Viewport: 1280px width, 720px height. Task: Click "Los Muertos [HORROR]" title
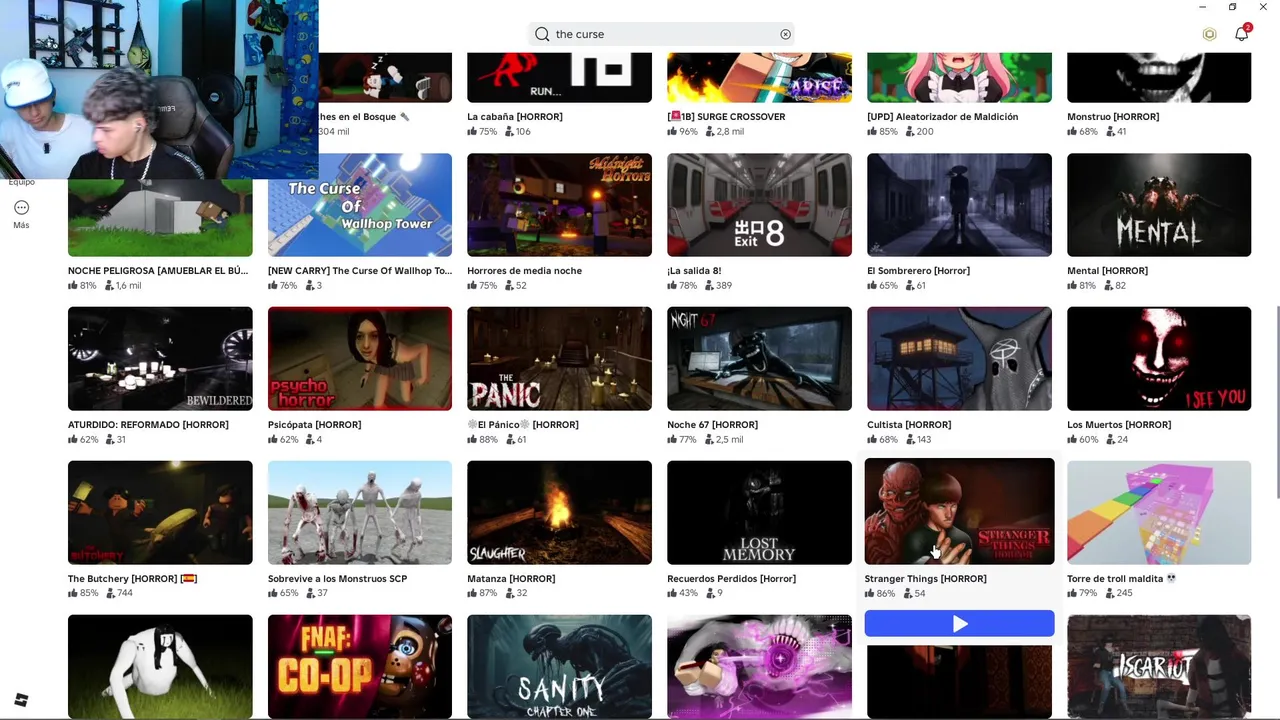click(1119, 425)
